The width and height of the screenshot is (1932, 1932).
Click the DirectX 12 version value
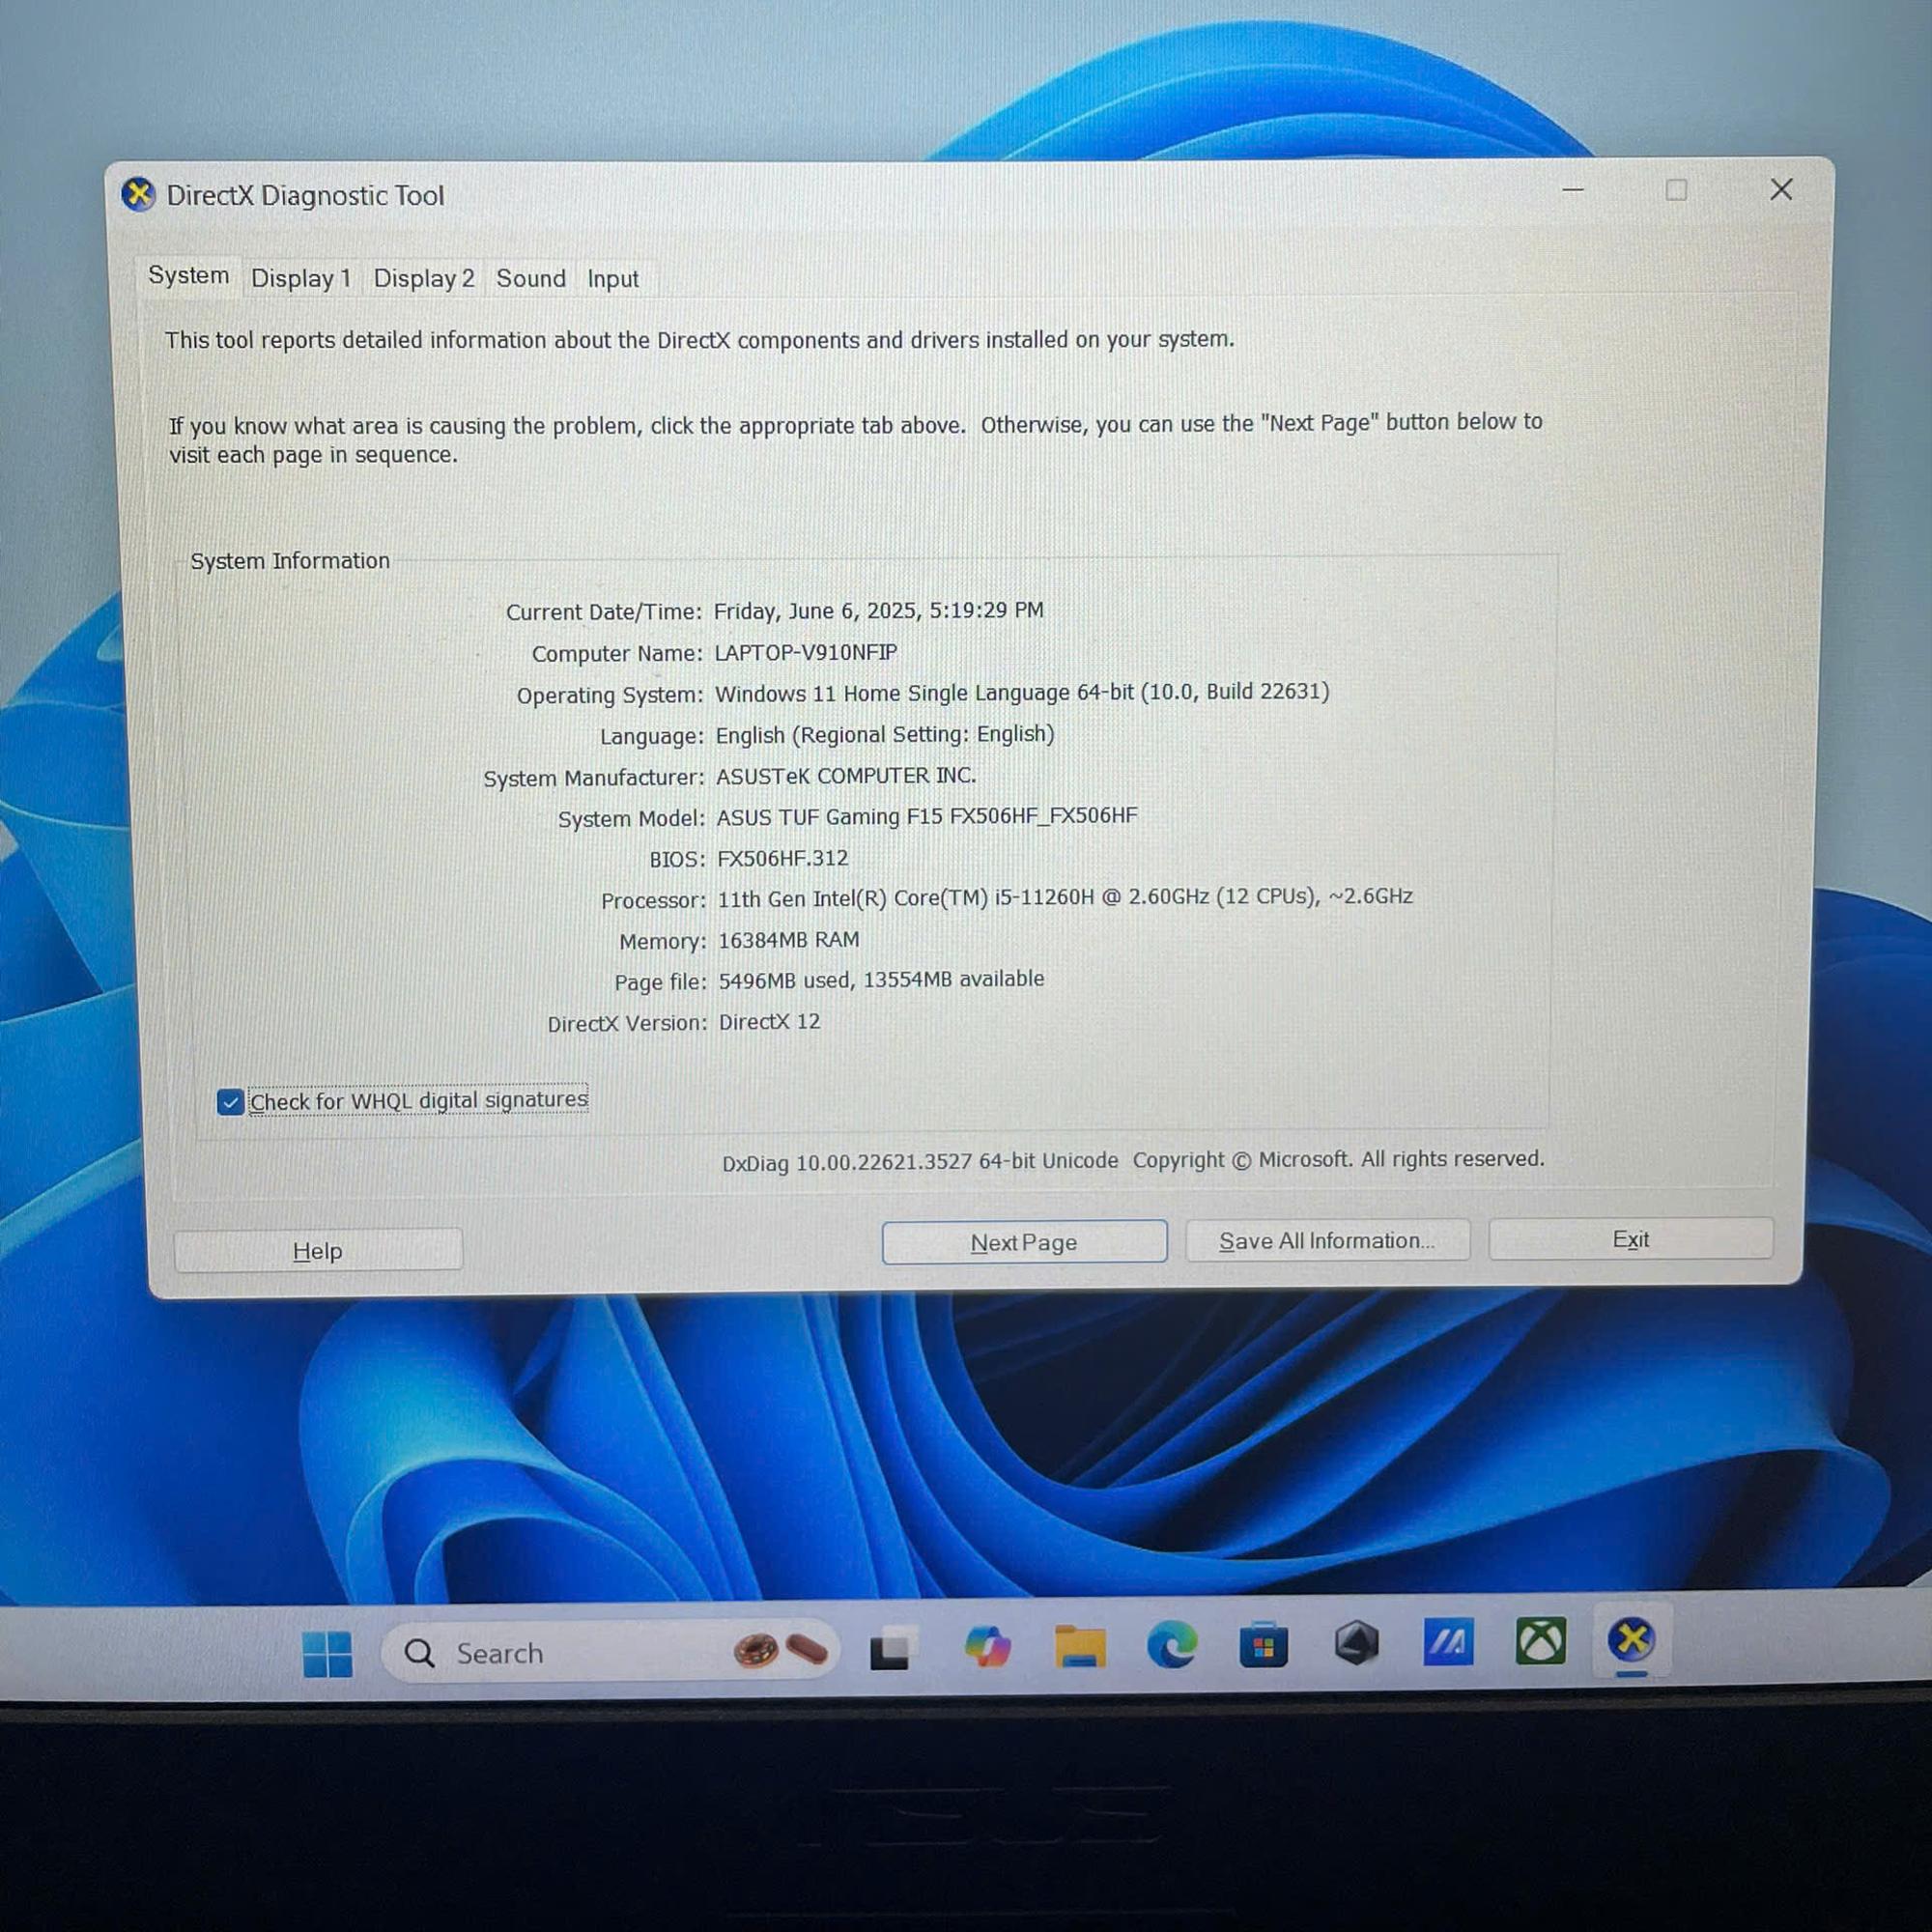click(x=769, y=1022)
